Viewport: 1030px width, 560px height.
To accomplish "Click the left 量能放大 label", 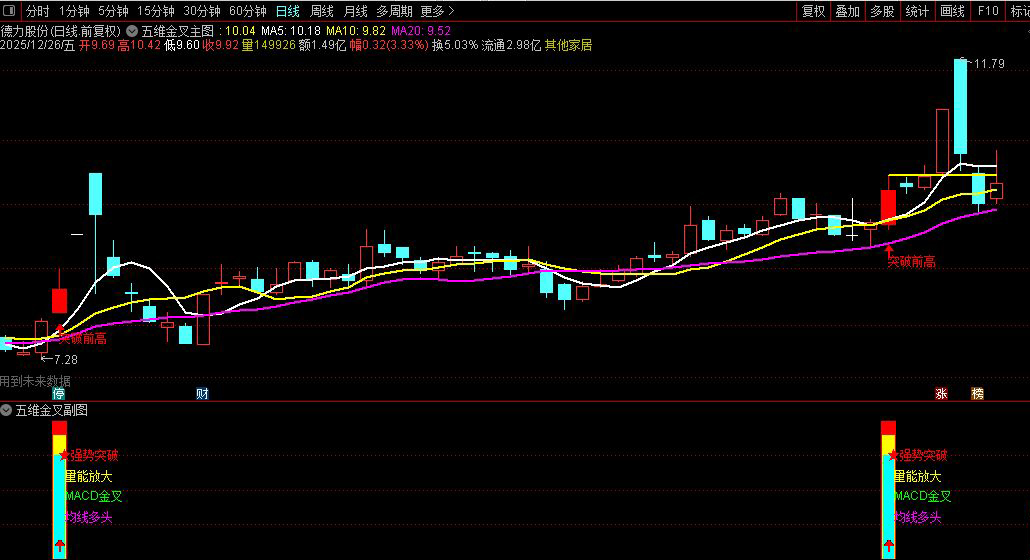I will tap(89, 476).
